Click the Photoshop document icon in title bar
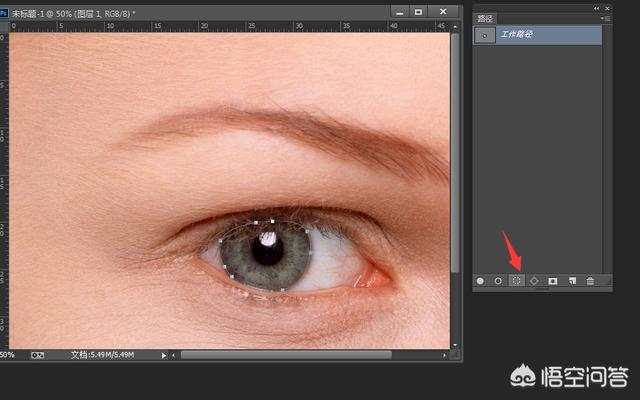 click(5, 13)
